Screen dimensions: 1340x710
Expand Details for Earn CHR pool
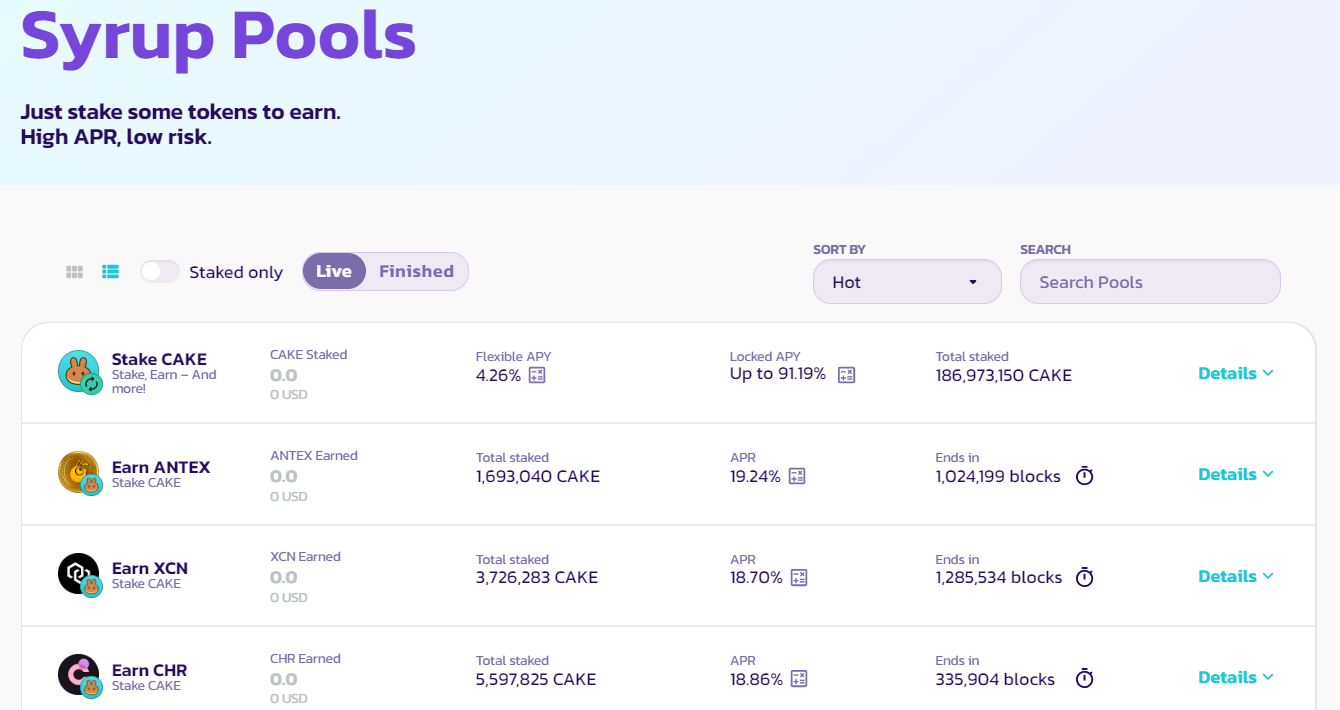pos(1236,677)
